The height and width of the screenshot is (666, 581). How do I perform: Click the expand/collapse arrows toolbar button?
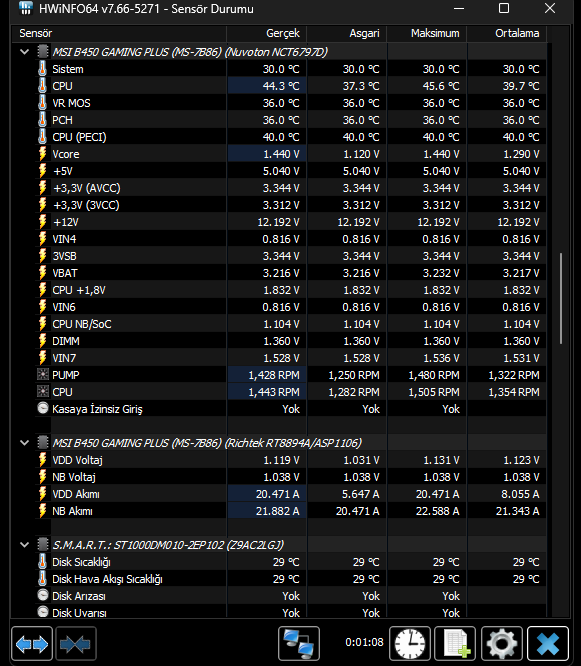(x=32, y=643)
